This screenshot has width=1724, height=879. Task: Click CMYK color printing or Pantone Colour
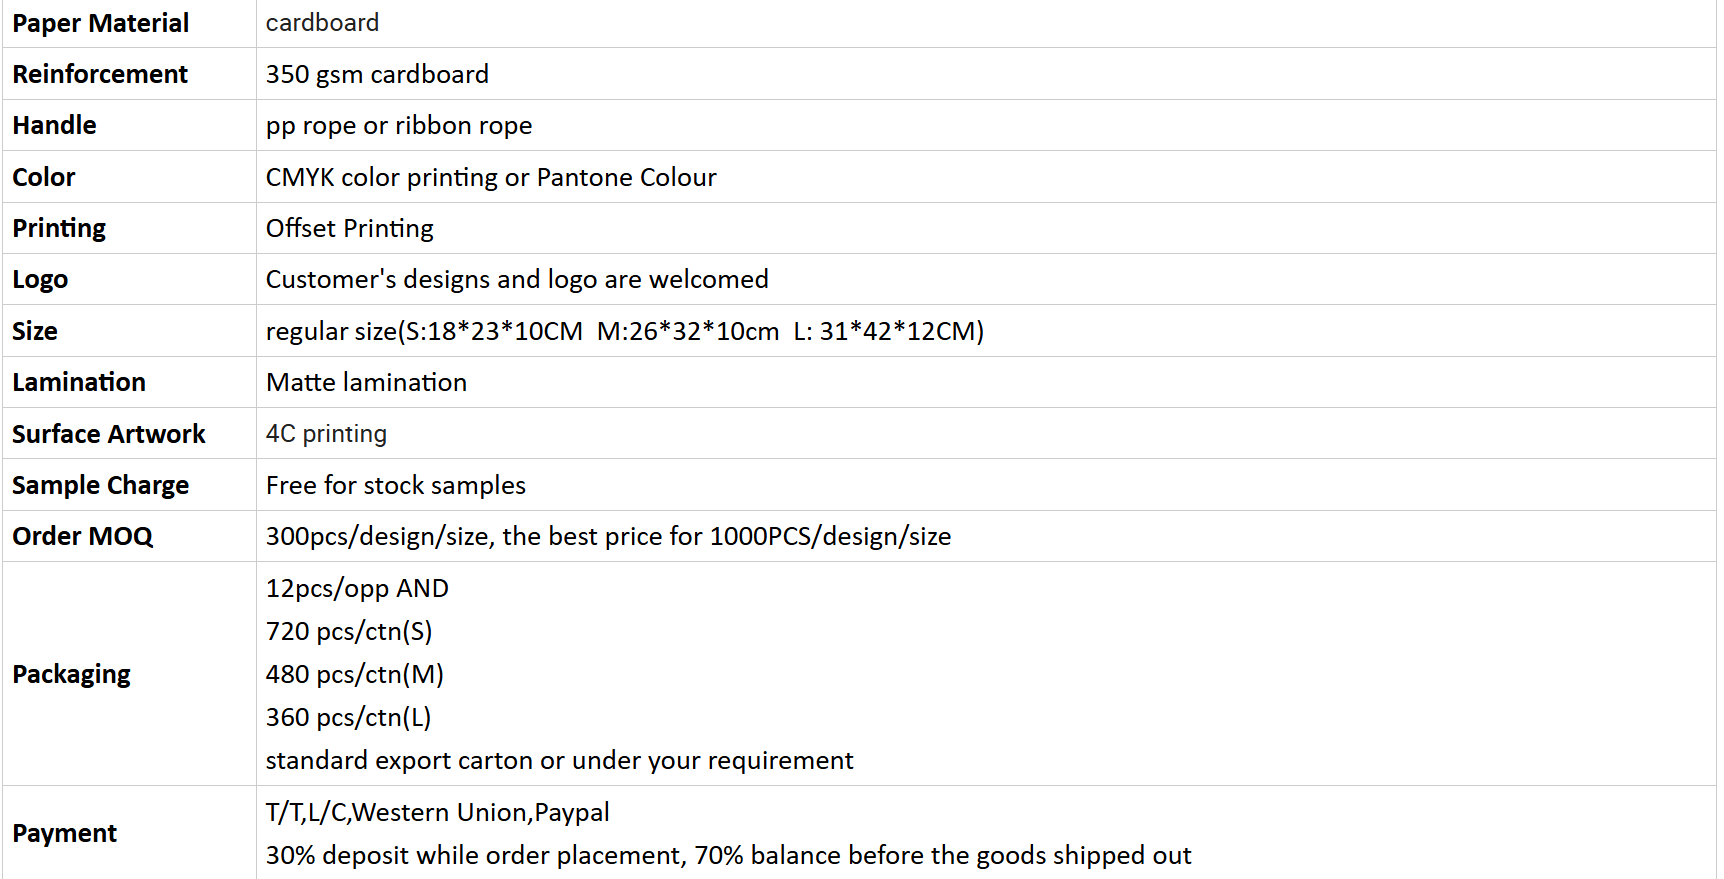[x=491, y=177]
